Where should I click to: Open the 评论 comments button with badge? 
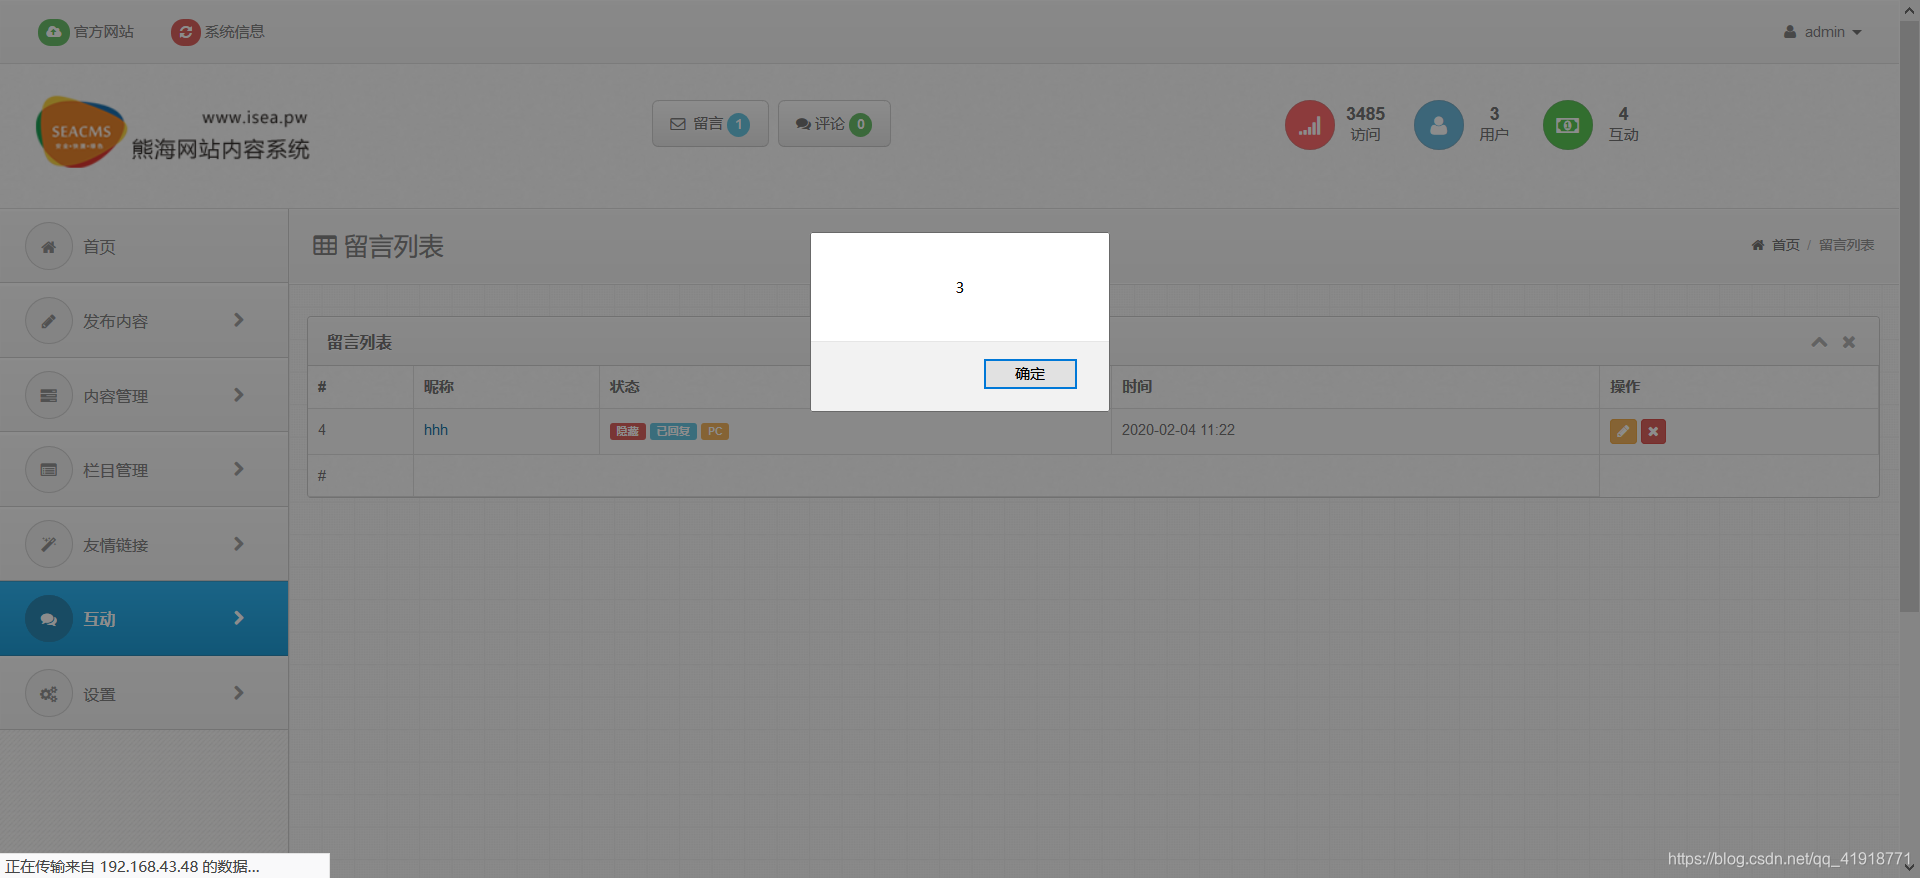834,124
